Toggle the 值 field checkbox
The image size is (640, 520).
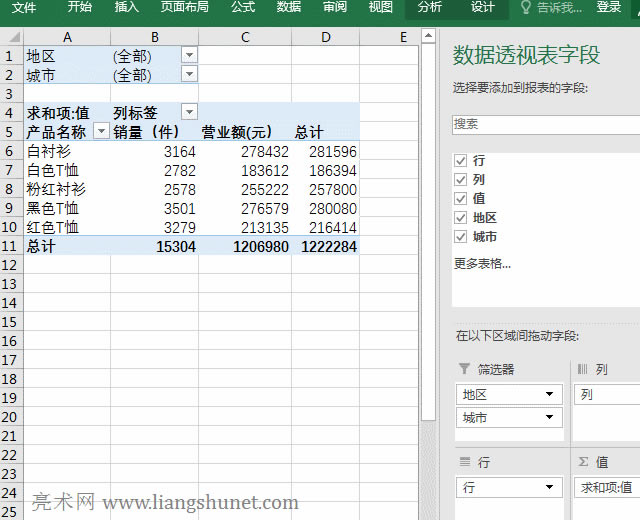click(x=460, y=199)
